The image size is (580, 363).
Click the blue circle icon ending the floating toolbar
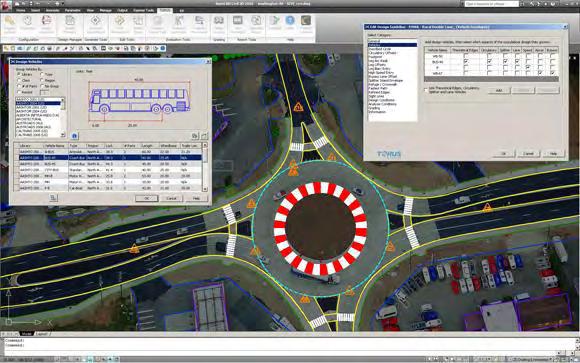click(x=162, y=48)
